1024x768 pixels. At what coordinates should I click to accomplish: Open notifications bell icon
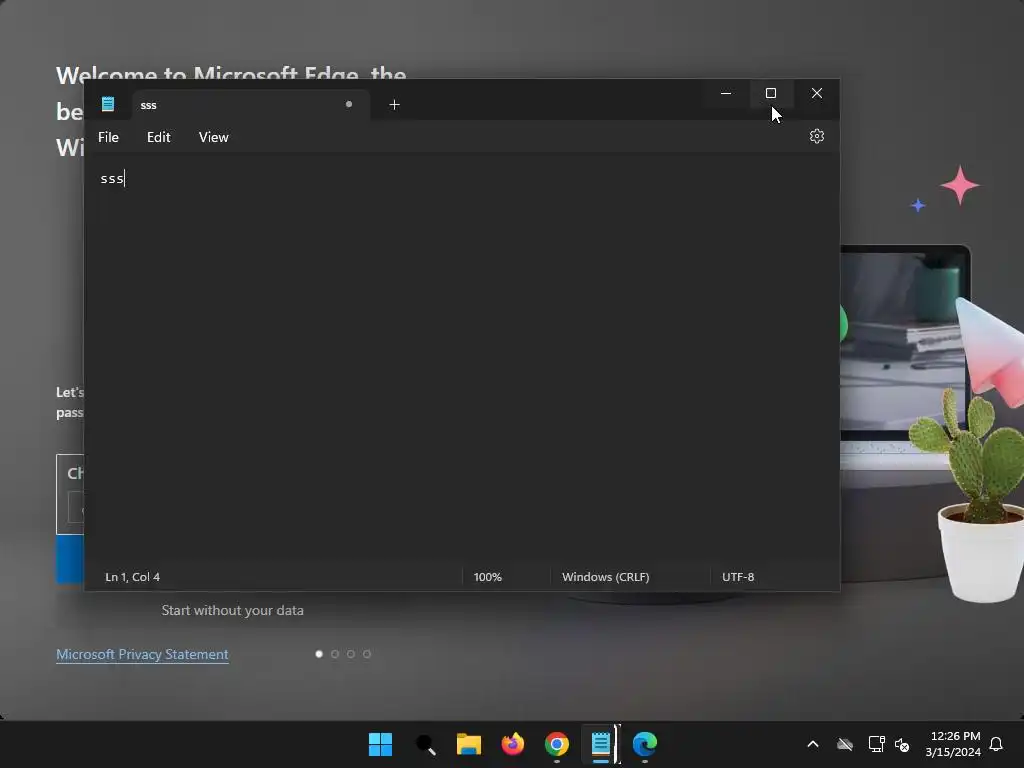coord(996,744)
